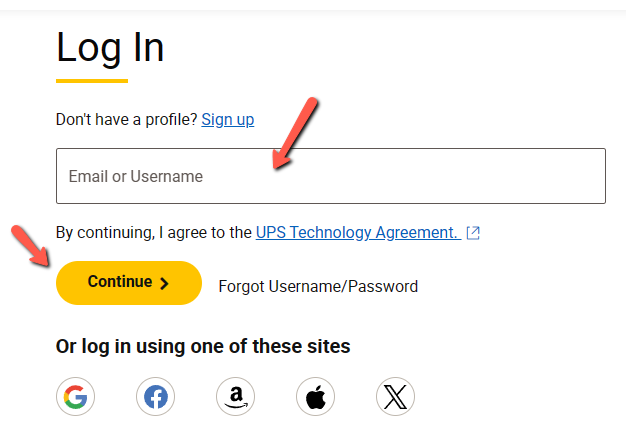Click the red arrow pointing at Continue
This screenshot has width=626, height=446.
(x=30, y=246)
